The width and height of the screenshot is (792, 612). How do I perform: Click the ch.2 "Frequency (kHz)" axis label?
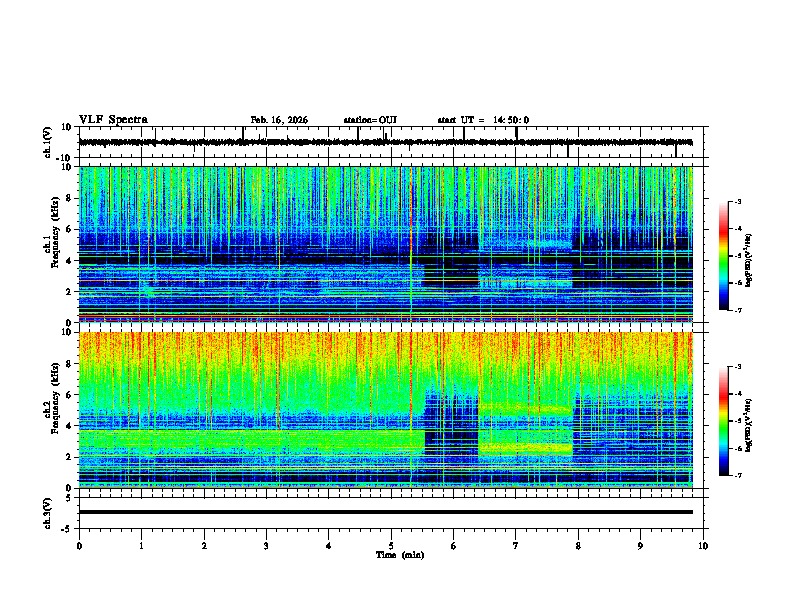[55, 397]
